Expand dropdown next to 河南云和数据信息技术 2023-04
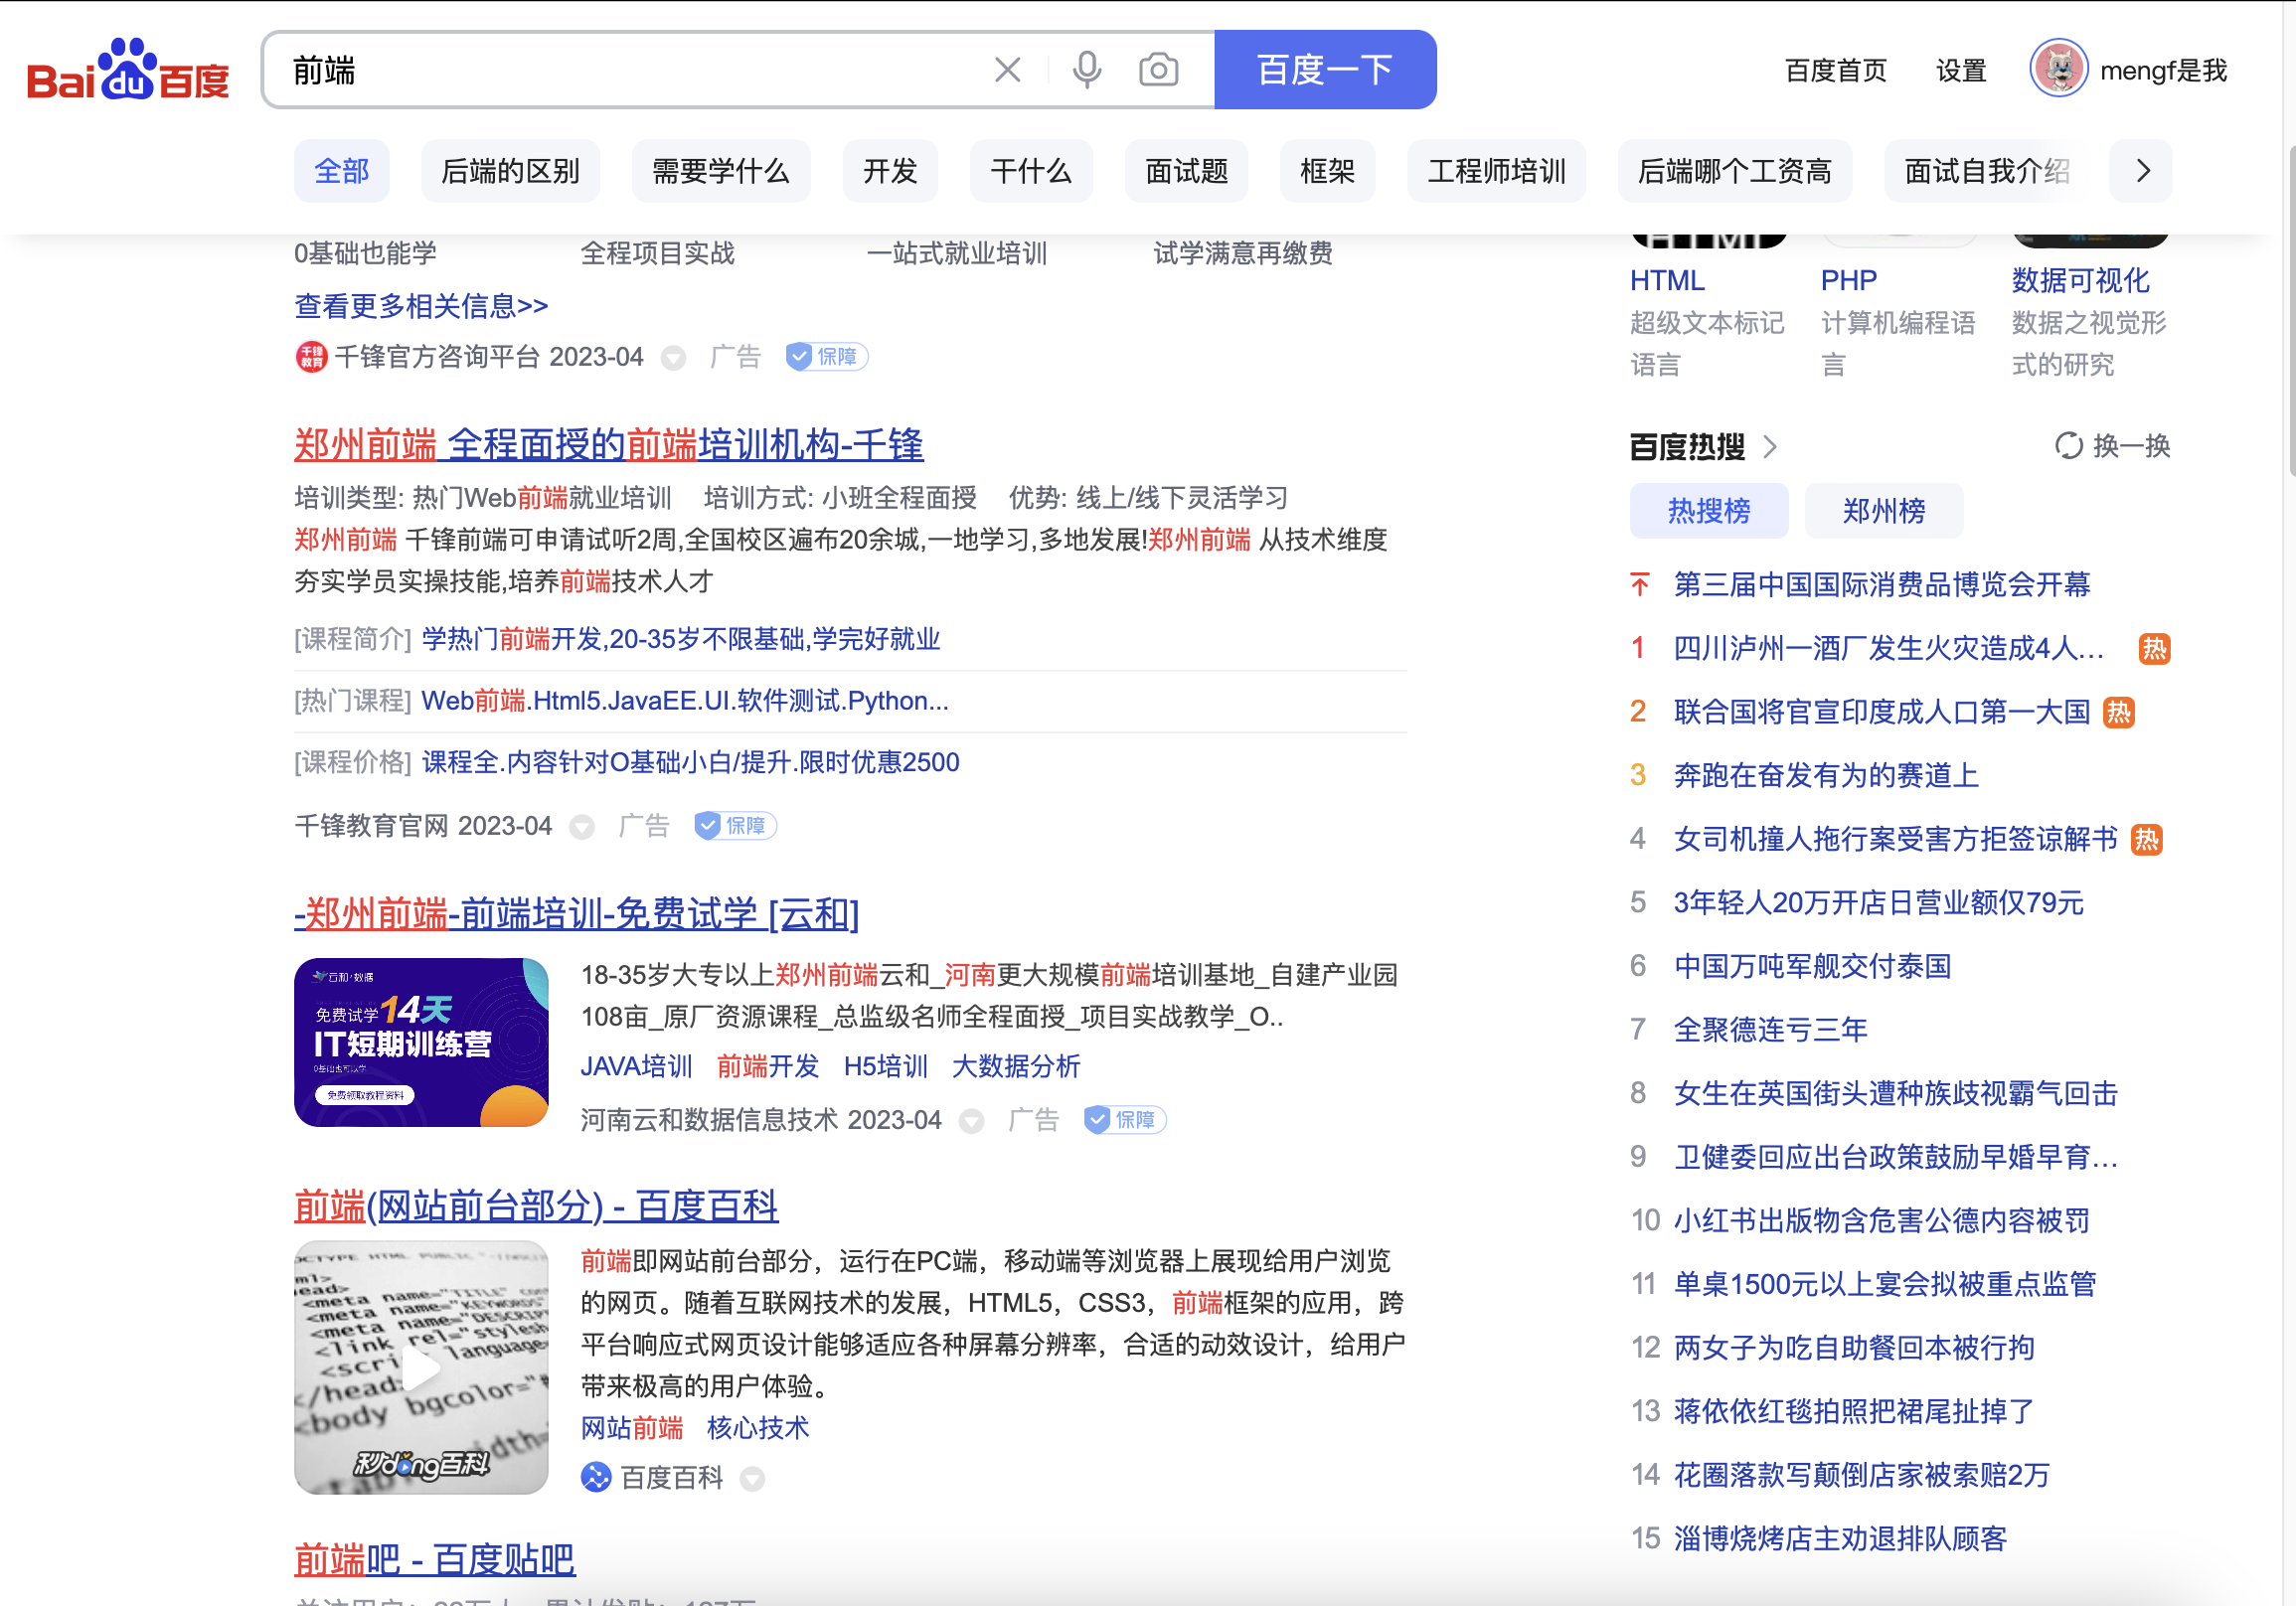2296x1606 pixels. coord(971,1121)
